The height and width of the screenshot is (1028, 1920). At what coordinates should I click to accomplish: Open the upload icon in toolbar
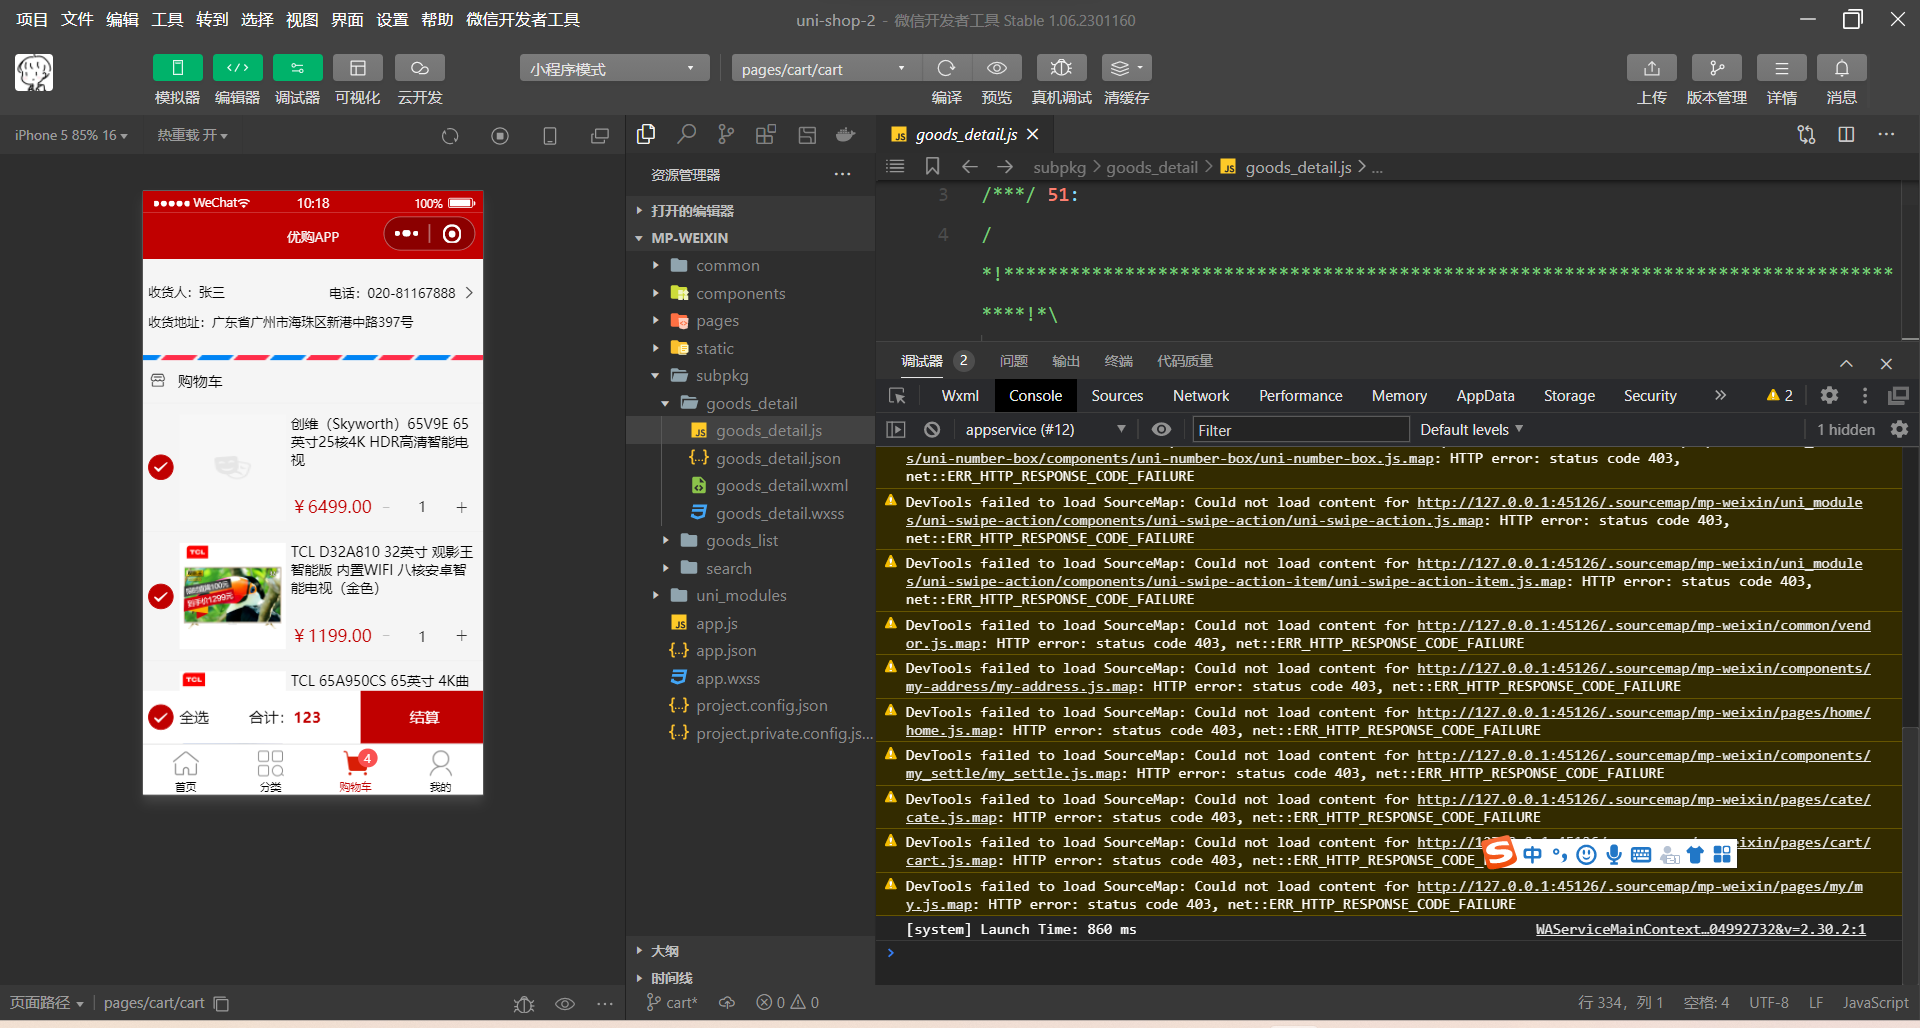(x=1652, y=68)
